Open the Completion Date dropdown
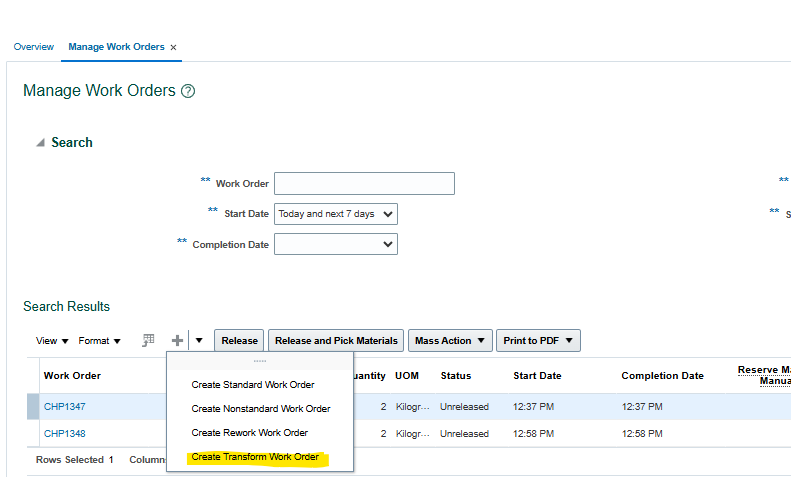The width and height of the screenshot is (791, 477). click(x=336, y=244)
